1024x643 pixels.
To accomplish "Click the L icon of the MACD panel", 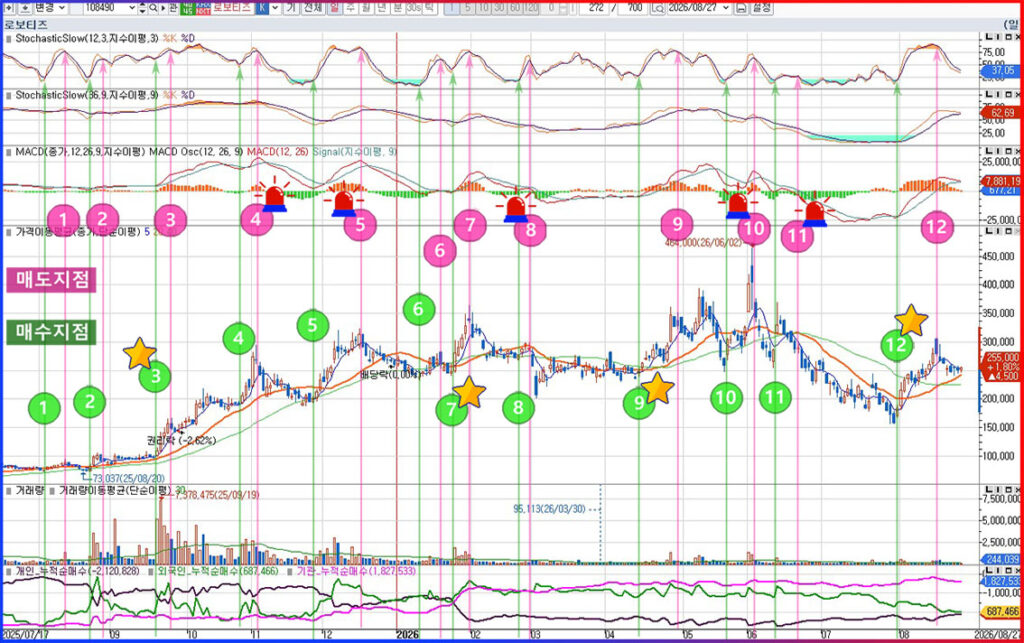I will click(990, 151).
